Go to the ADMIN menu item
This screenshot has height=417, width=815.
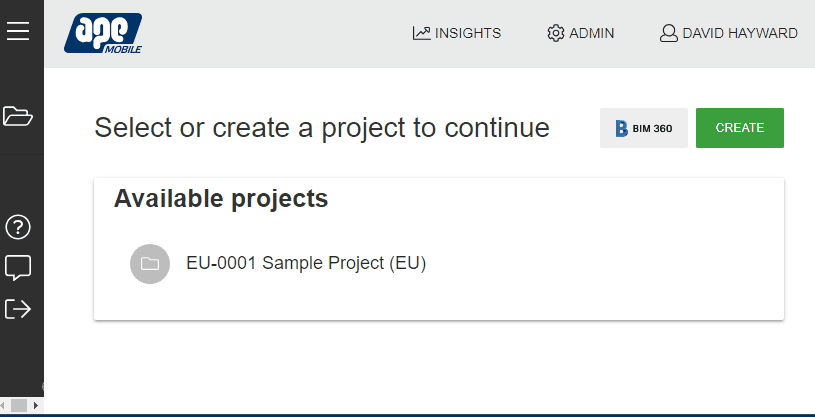(591, 33)
